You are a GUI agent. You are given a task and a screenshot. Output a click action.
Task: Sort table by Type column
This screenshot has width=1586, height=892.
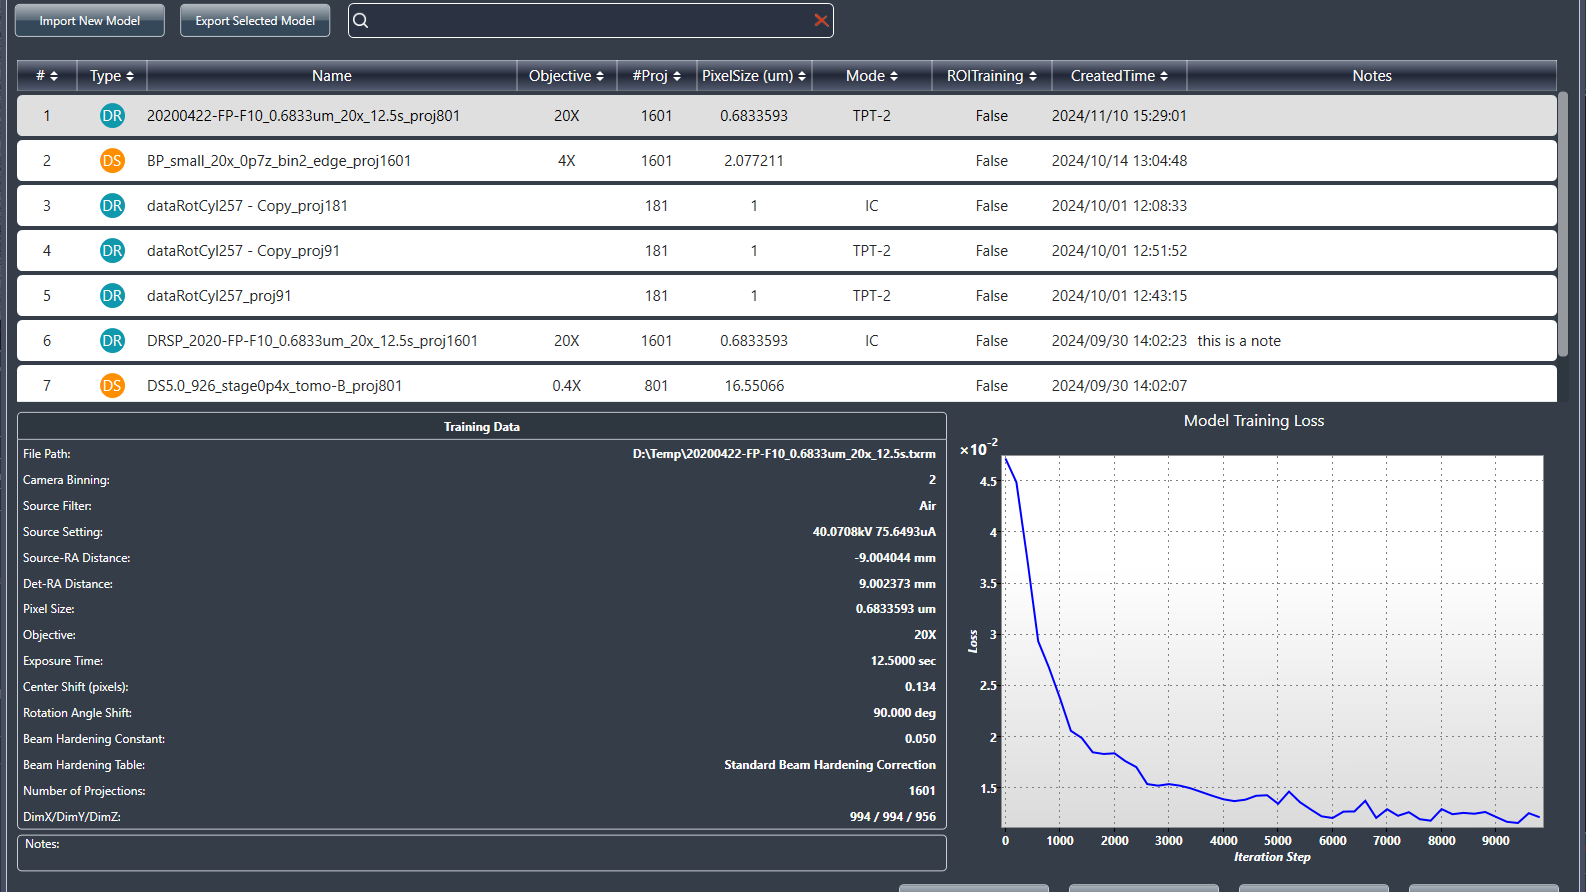(112, 76)
